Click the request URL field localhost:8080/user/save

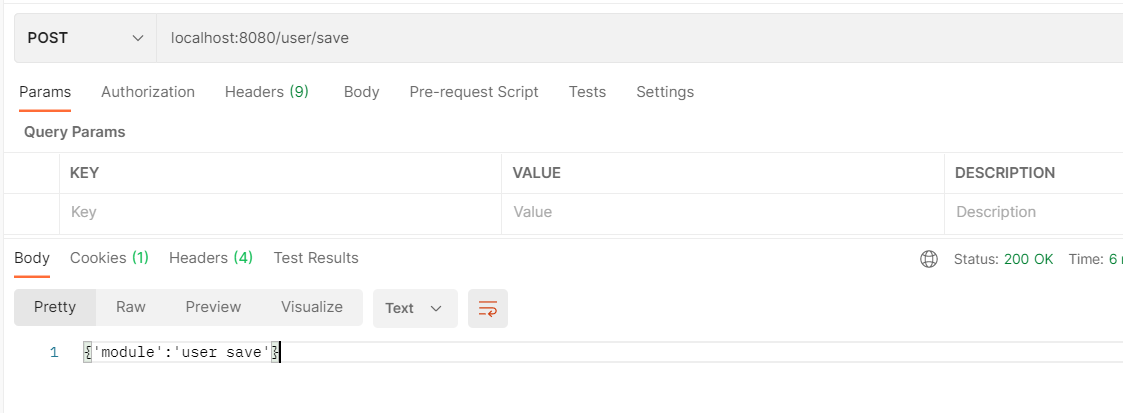click(x=600, y=38)
